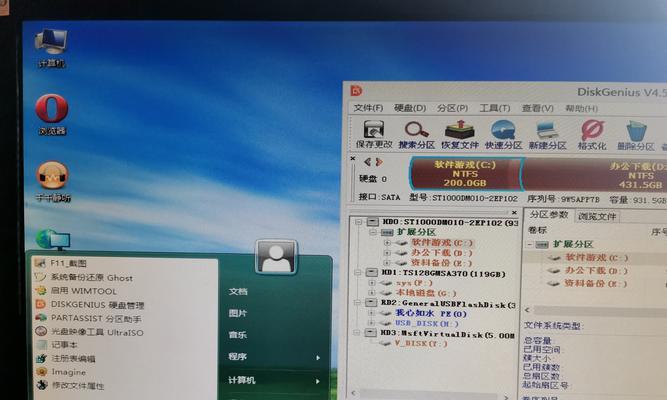Expand 软件游戏(C:) in the left disk tree
This screenshot has height=400, width=667.
point(387,243)
